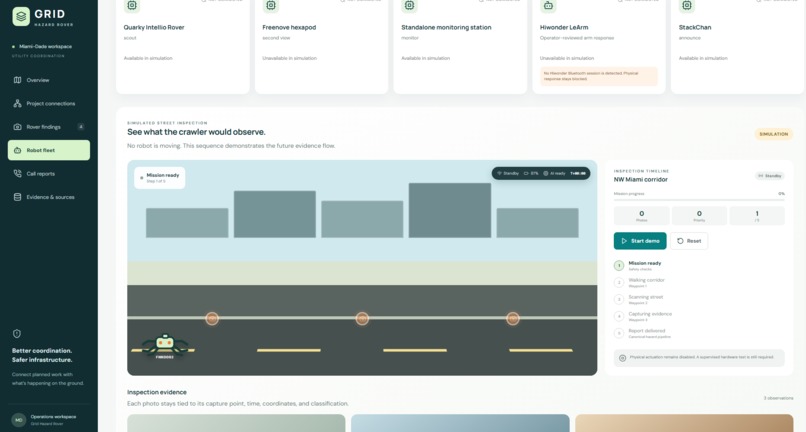Click the shield icon above the sidebar tagline
806x432 pixels.
click(x=16, y=334)
